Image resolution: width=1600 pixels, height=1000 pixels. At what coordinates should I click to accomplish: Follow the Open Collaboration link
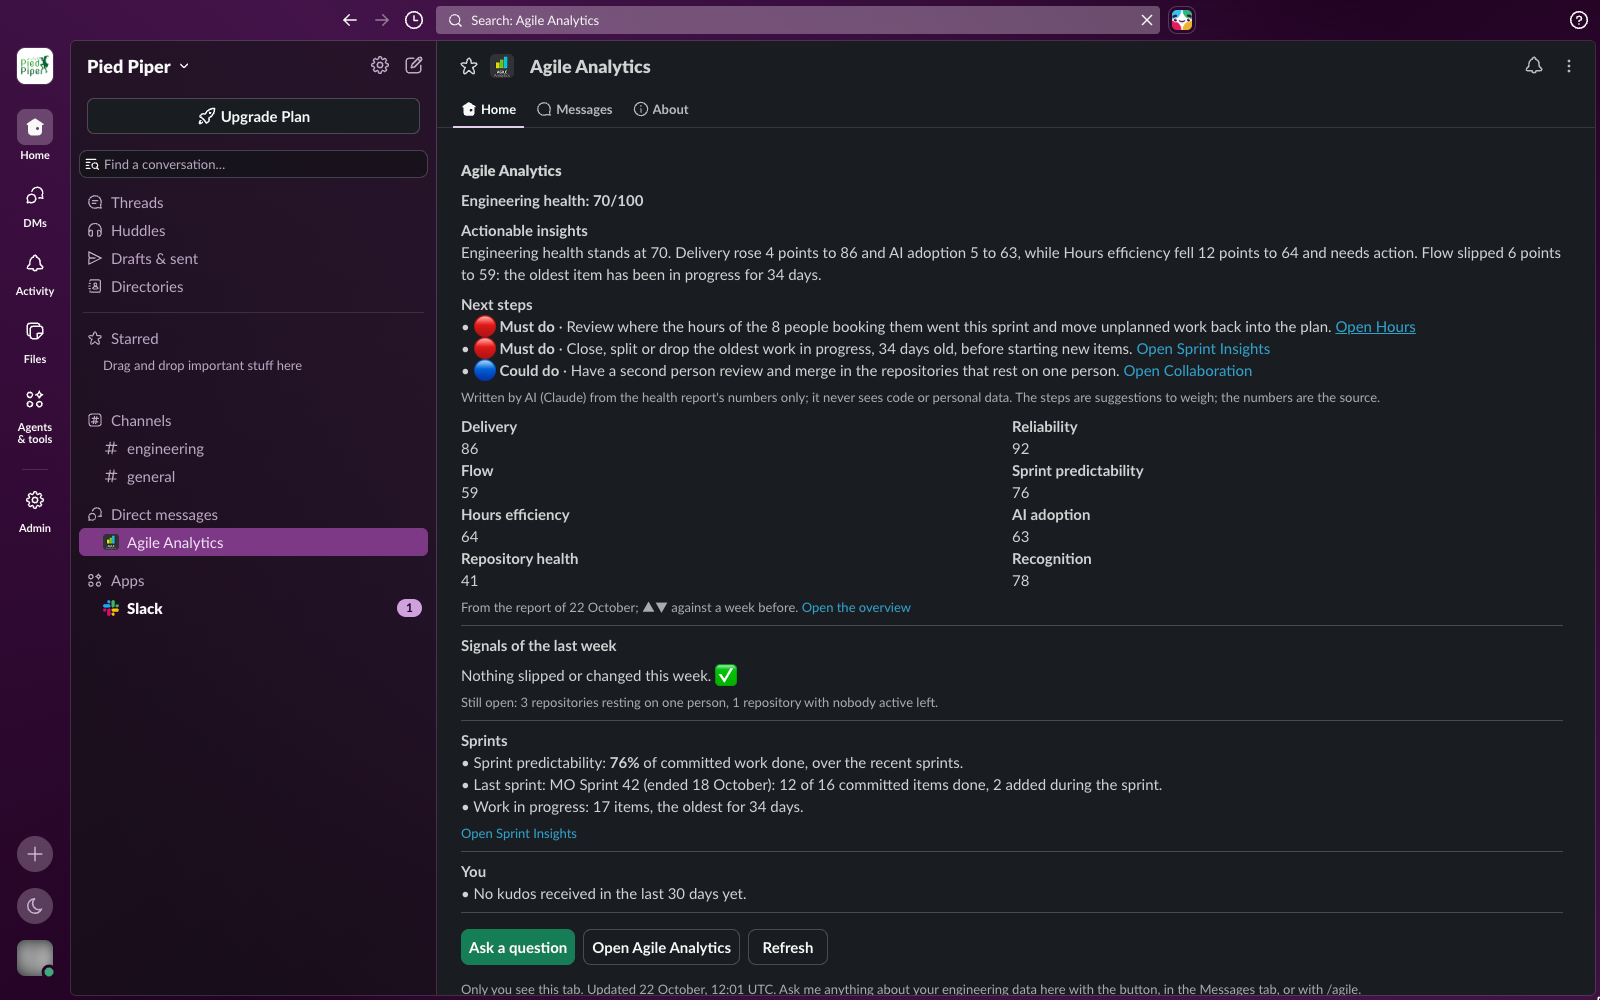coord(1187,371)
